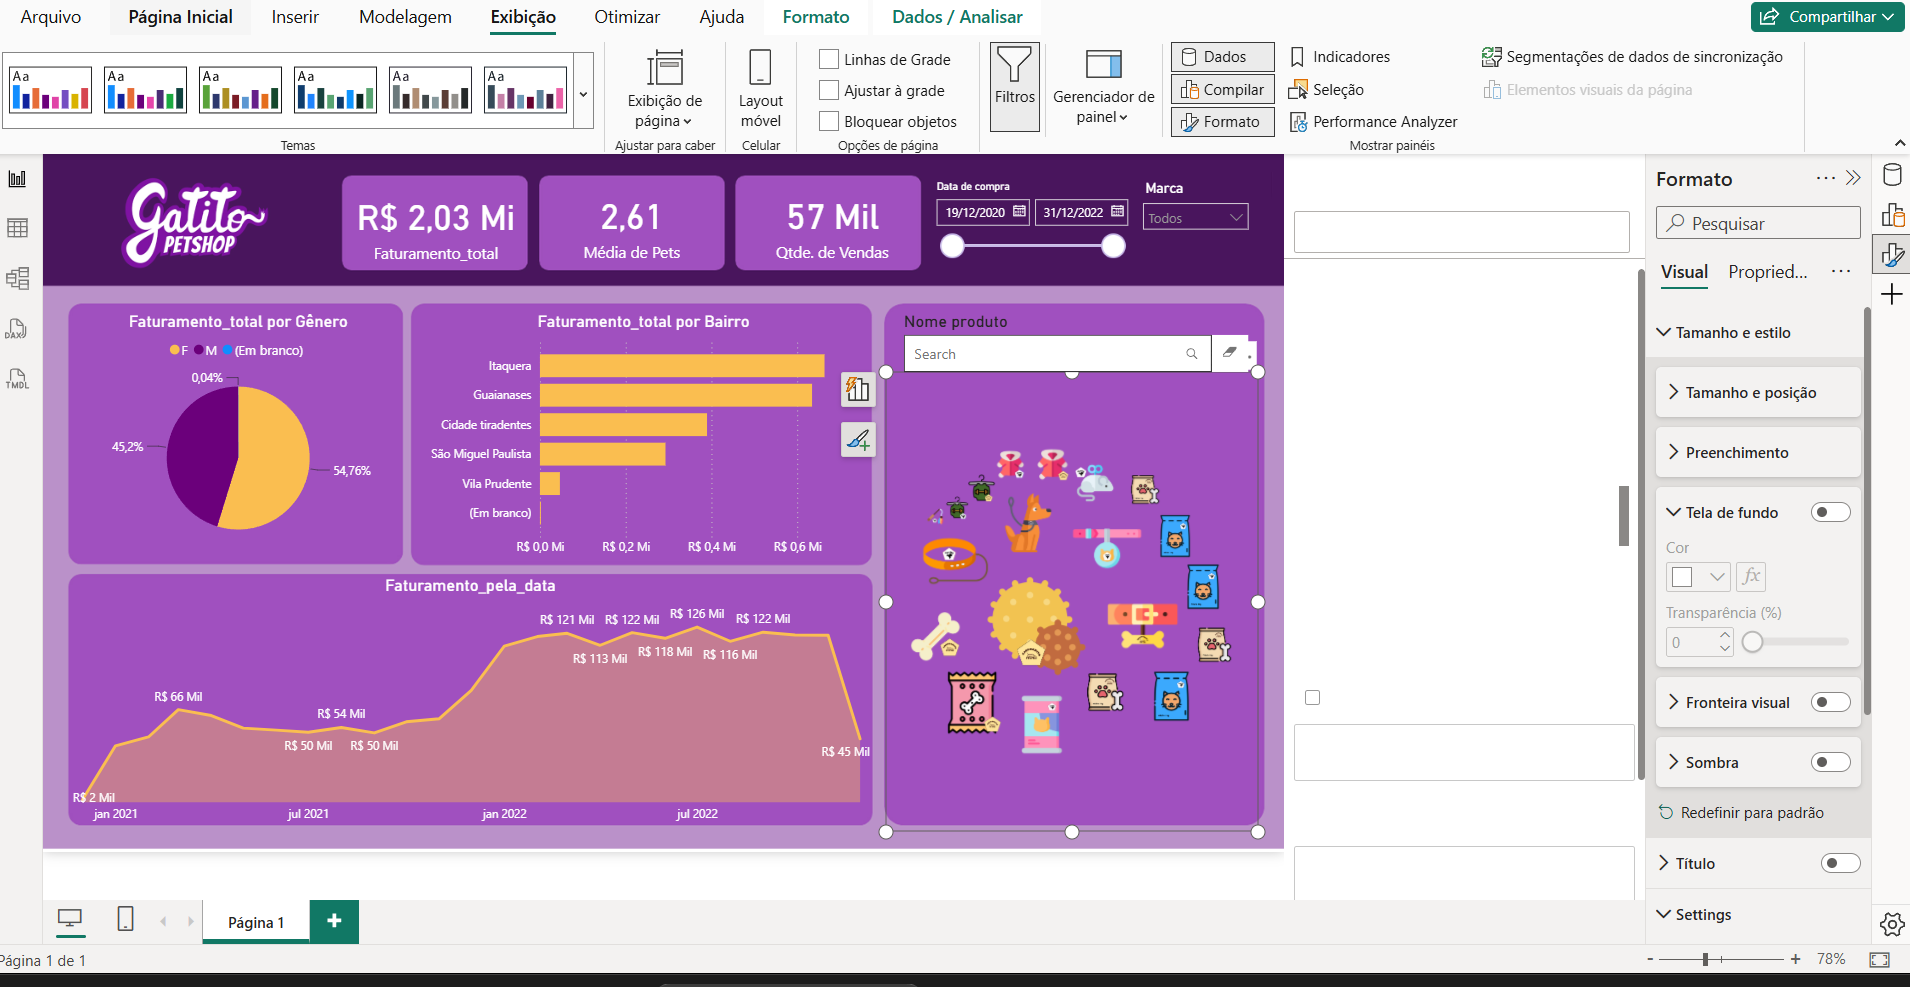
Task: Open the Model view icon in left sidebar
Action: (18, 278)
